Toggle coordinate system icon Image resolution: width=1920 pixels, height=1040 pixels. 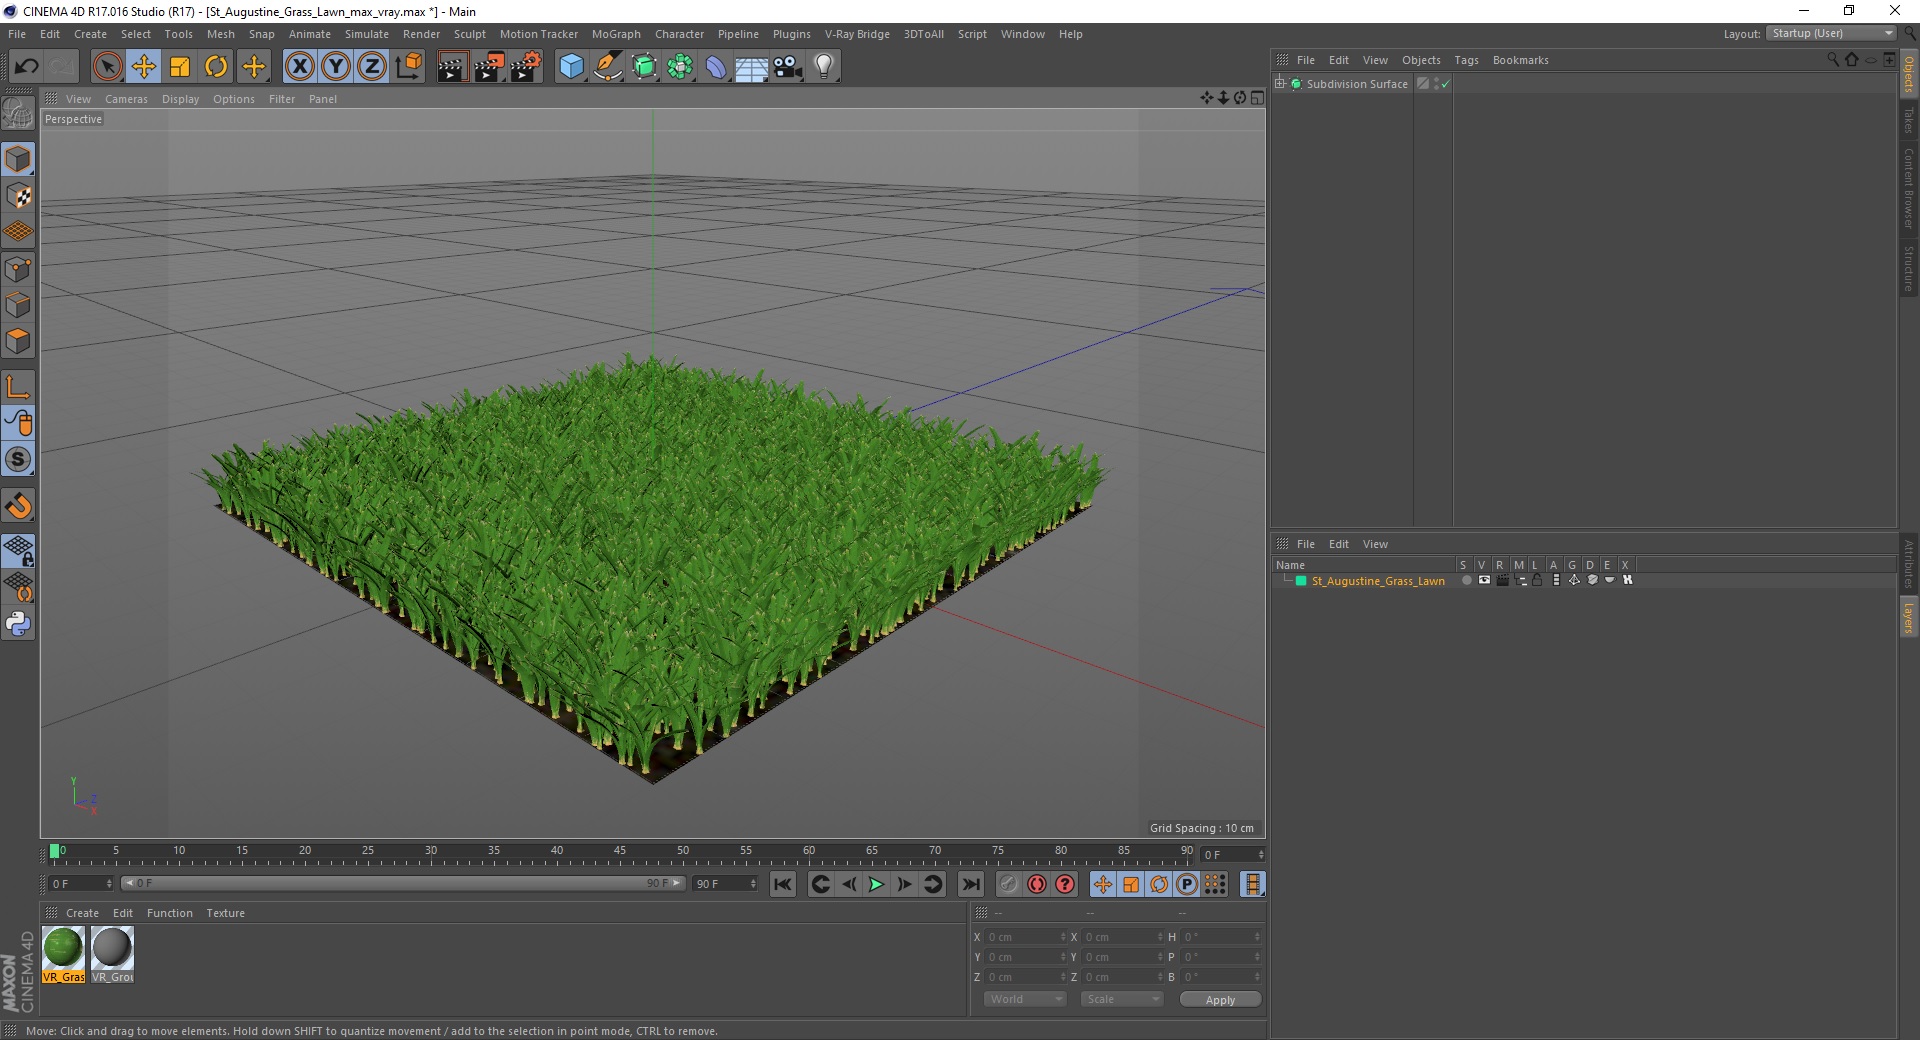408,67
